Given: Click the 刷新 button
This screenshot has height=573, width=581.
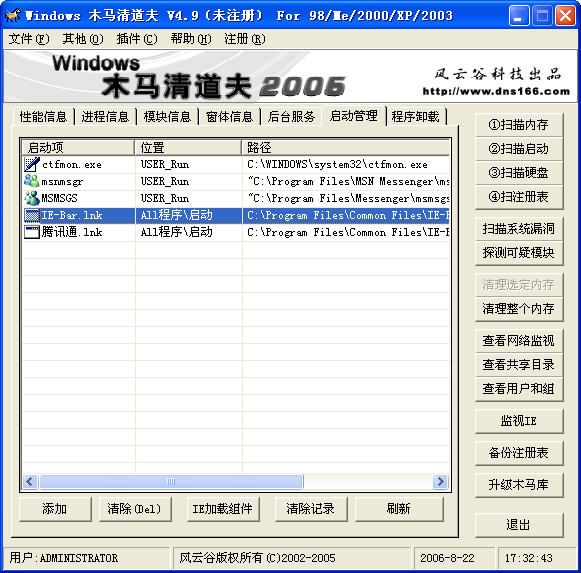Looking at the screenshot, I should (399, 509).
